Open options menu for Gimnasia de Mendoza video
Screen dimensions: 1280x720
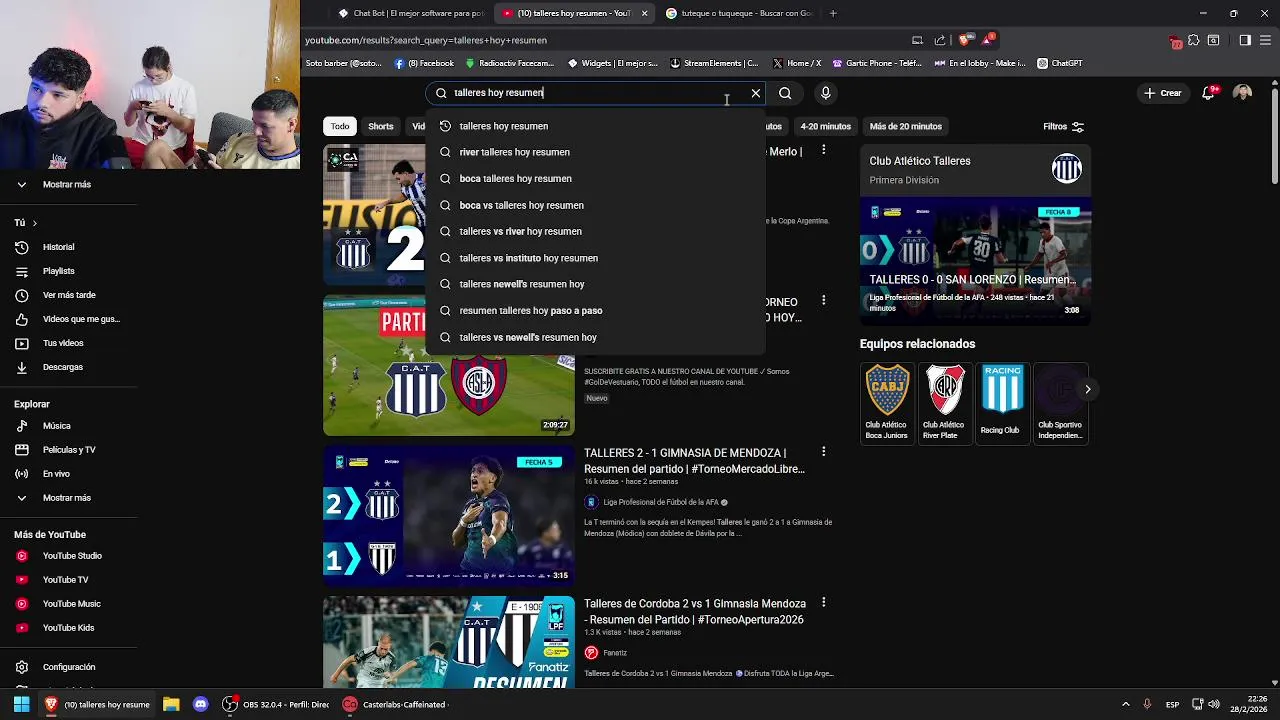click(823, 452)
